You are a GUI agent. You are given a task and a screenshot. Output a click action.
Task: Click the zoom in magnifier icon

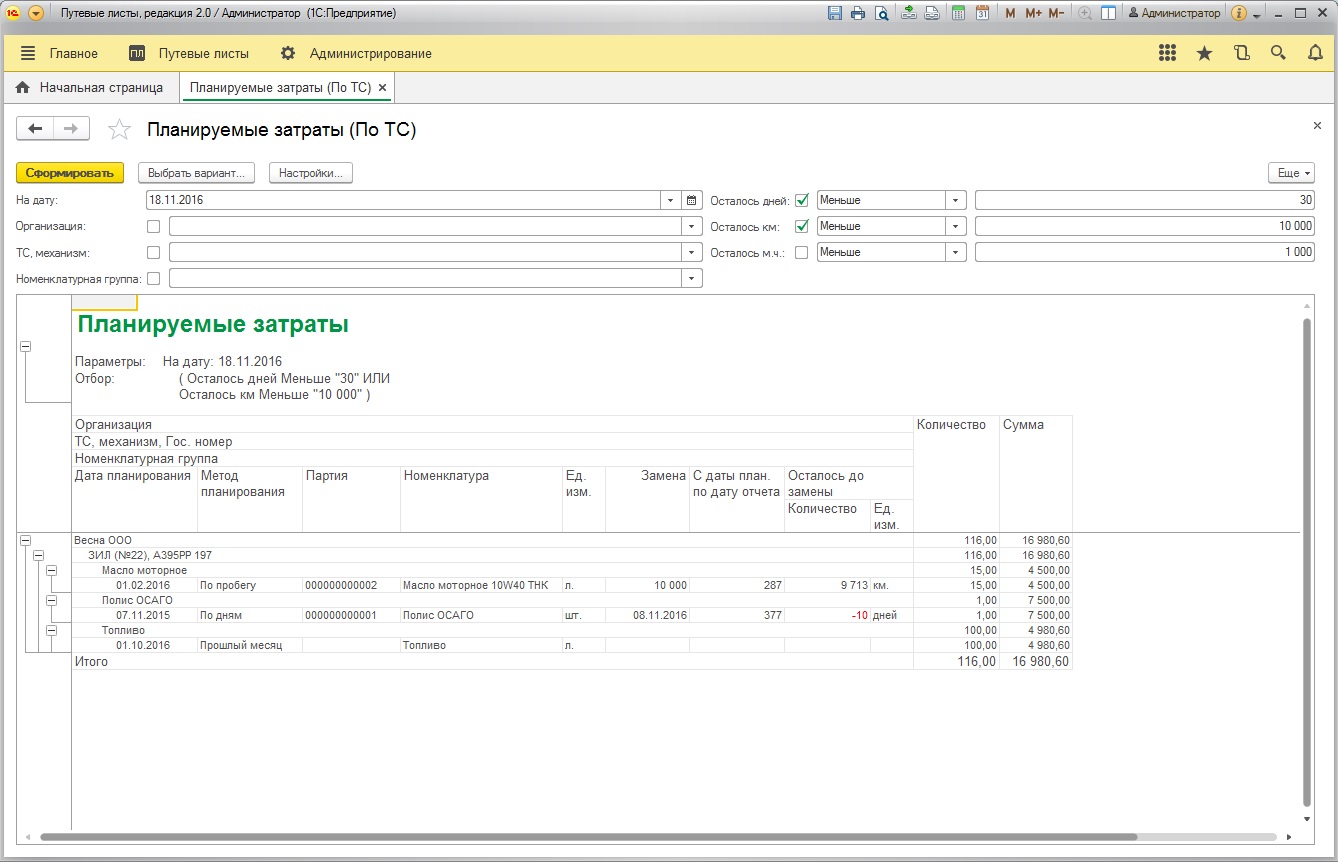click(x=1085, y=13)
